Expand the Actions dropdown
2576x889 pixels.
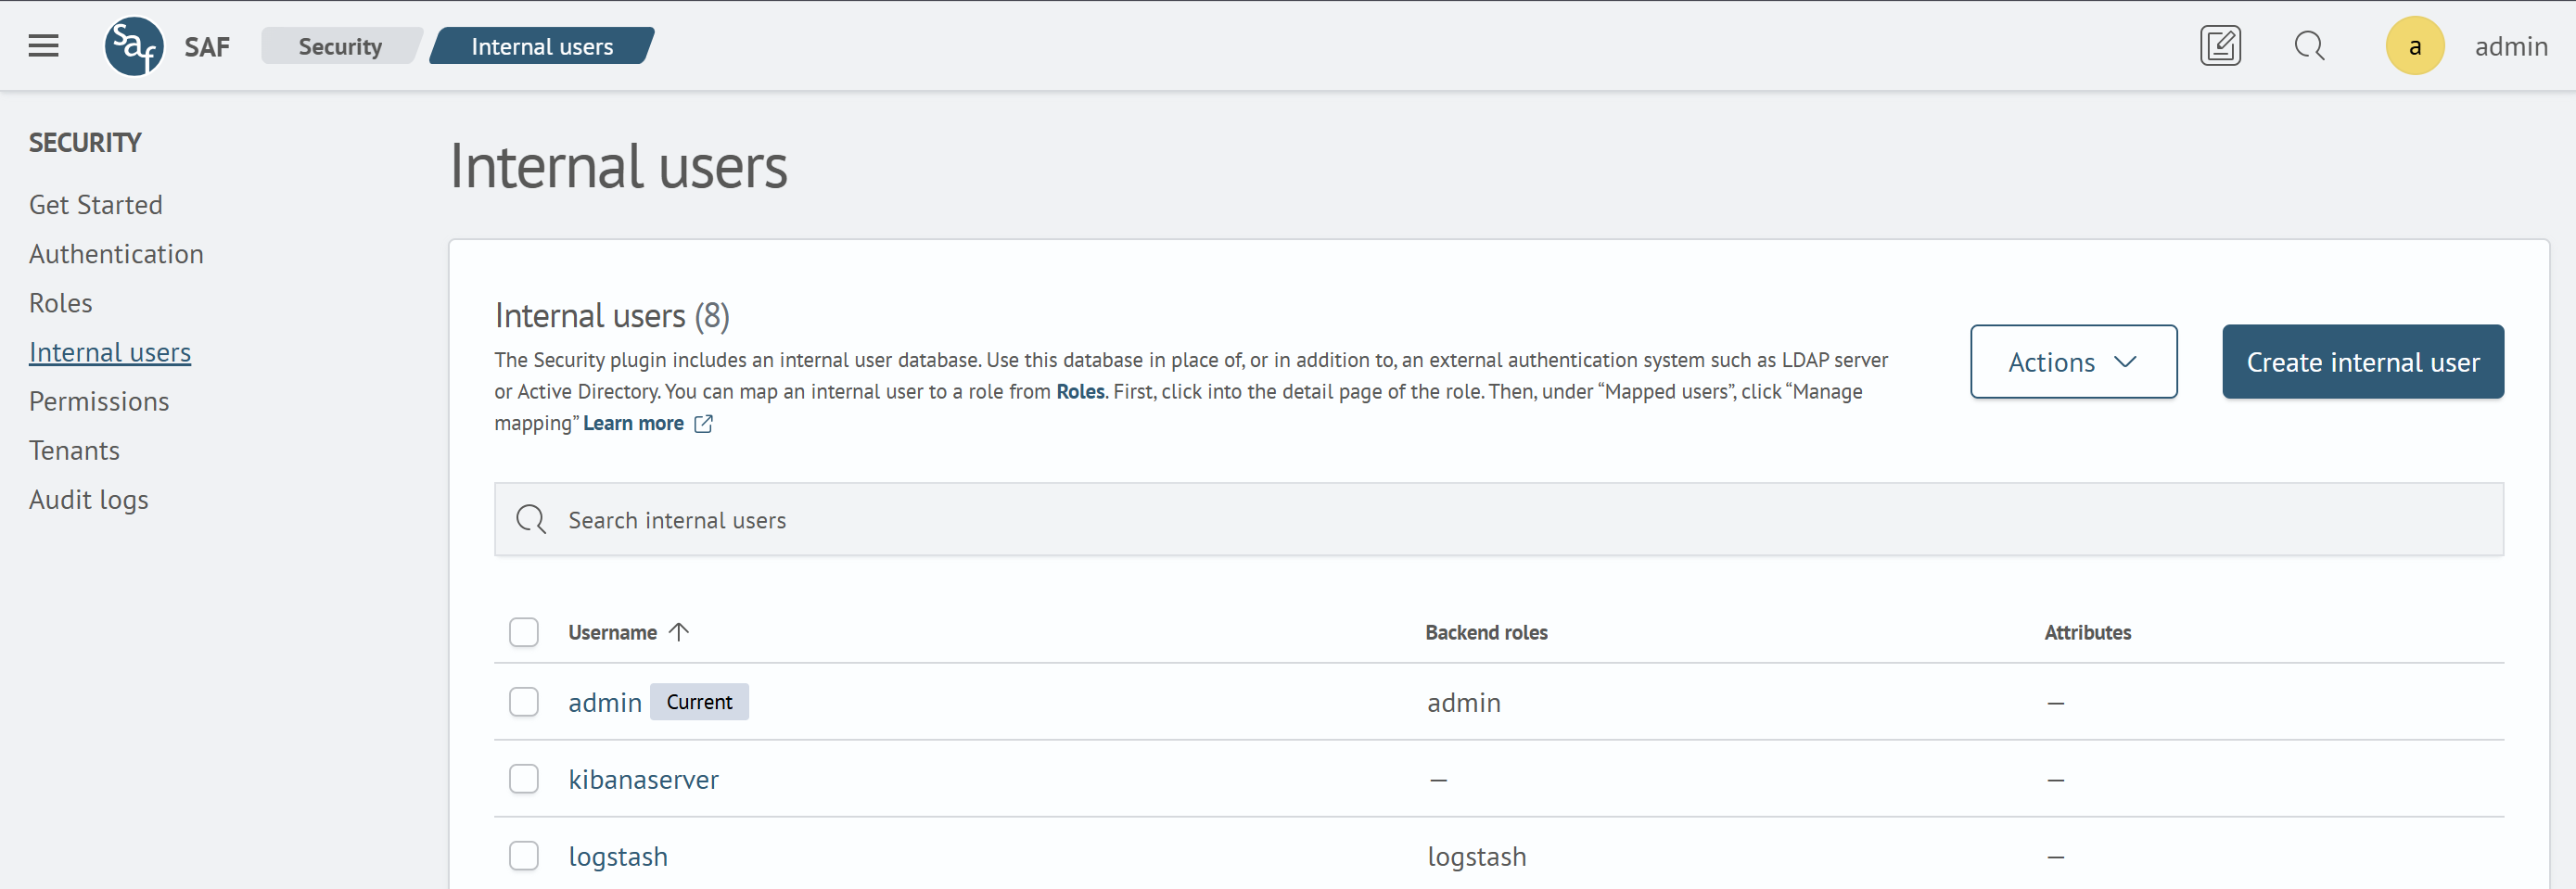tap(2073, 361)
